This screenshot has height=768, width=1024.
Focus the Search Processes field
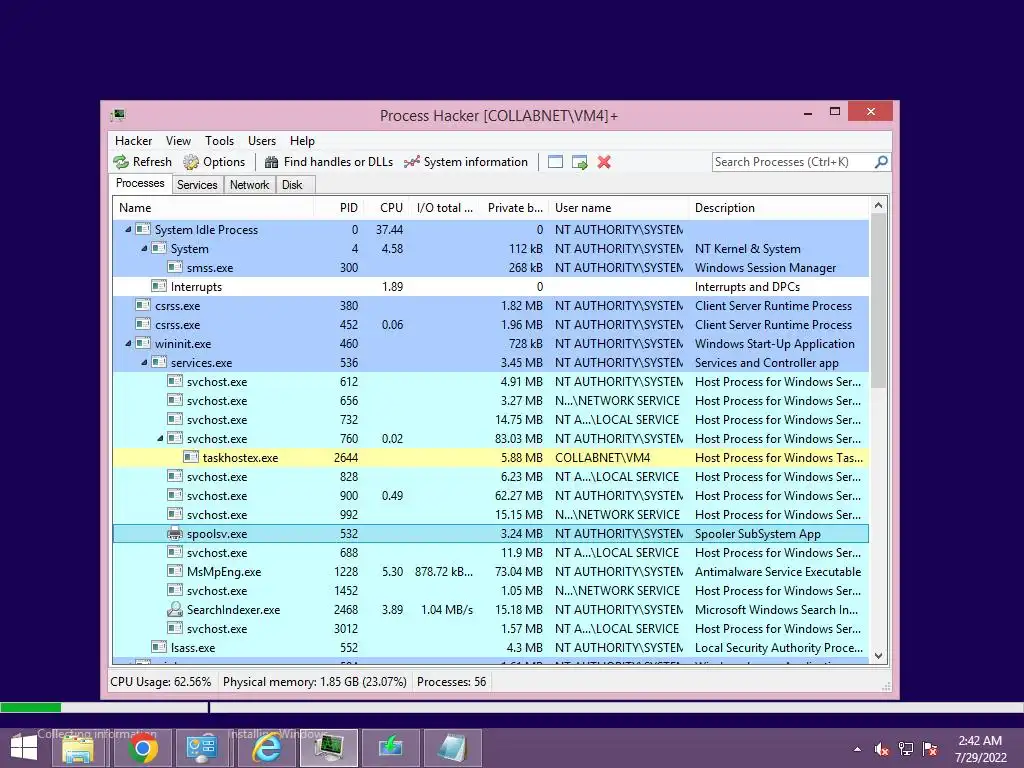click(x=793, y=162)
